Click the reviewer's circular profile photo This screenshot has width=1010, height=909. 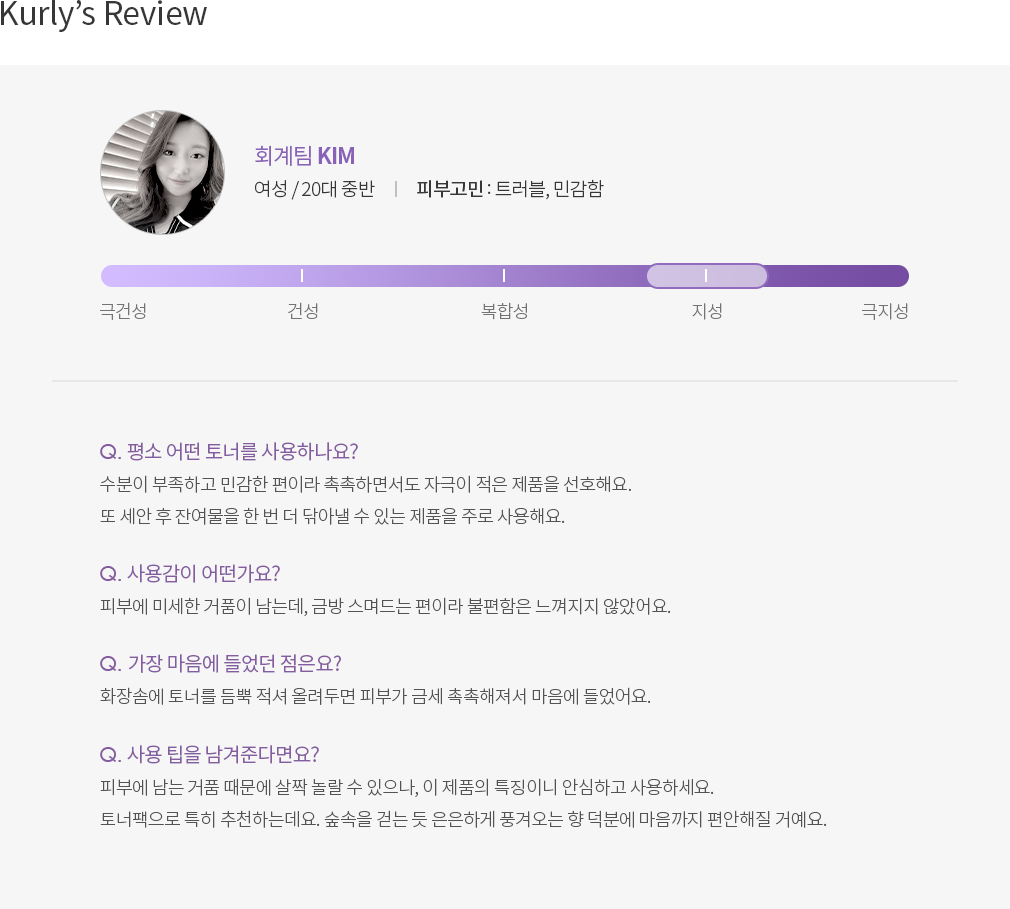(x=162, y=173)
